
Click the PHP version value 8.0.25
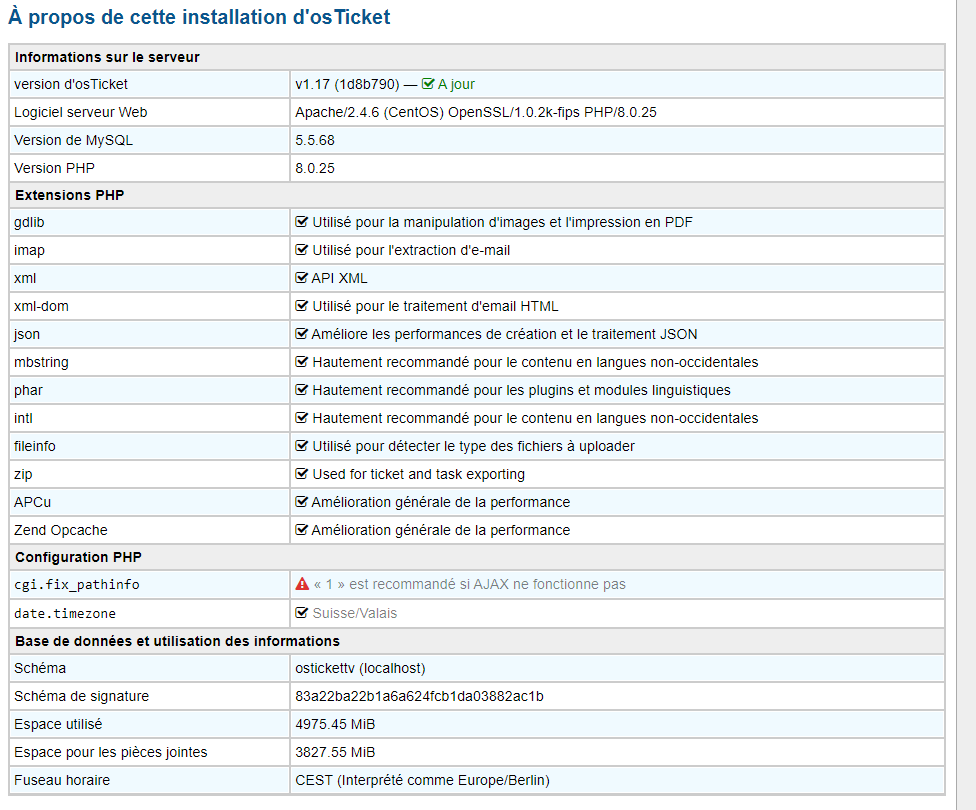[315, 169]
